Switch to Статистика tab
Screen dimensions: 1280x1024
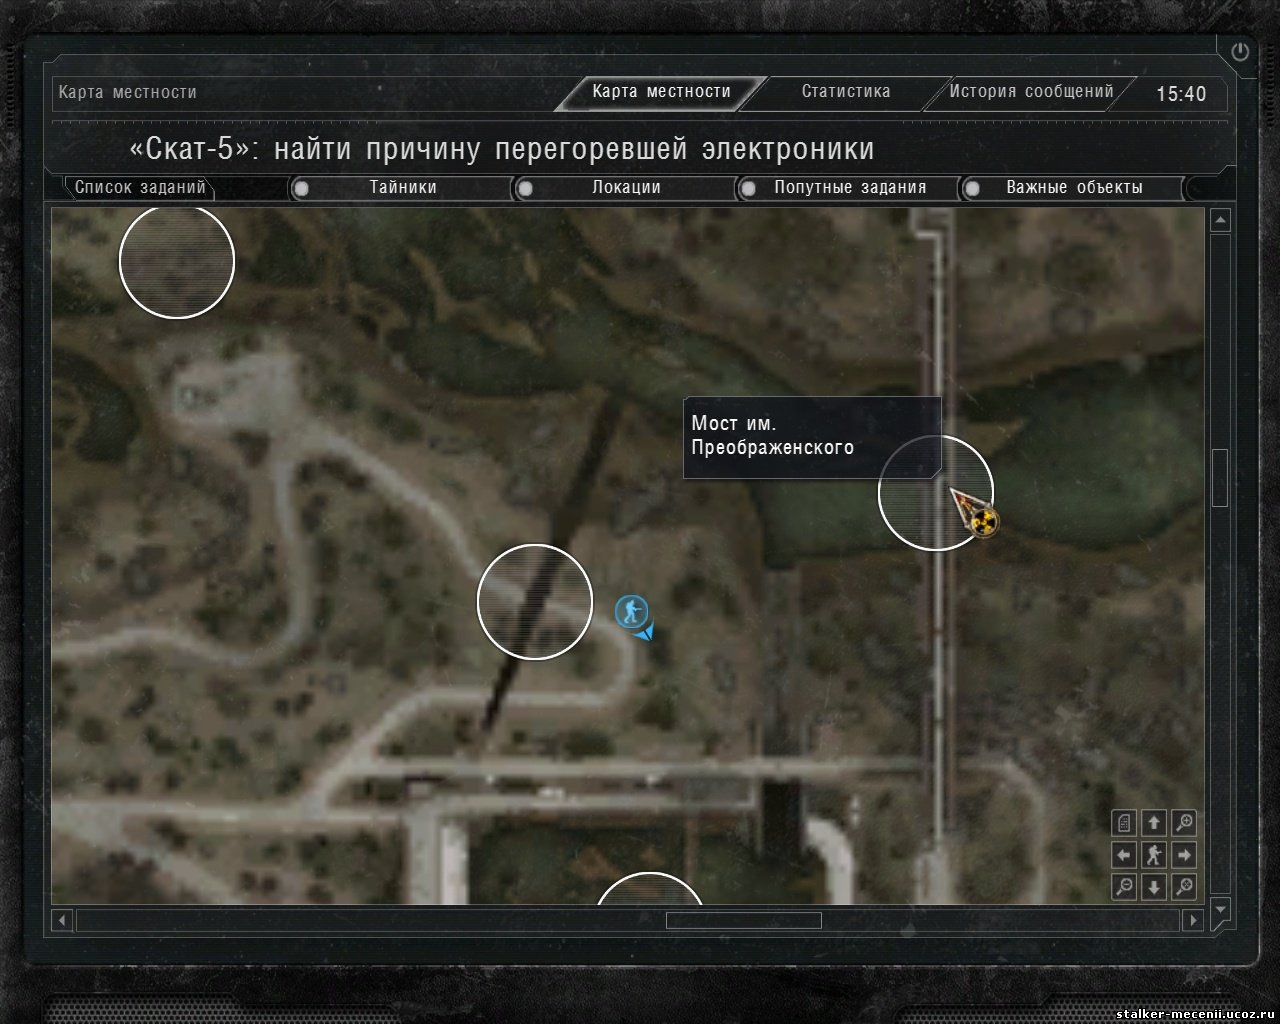click(x=846, y=92)
